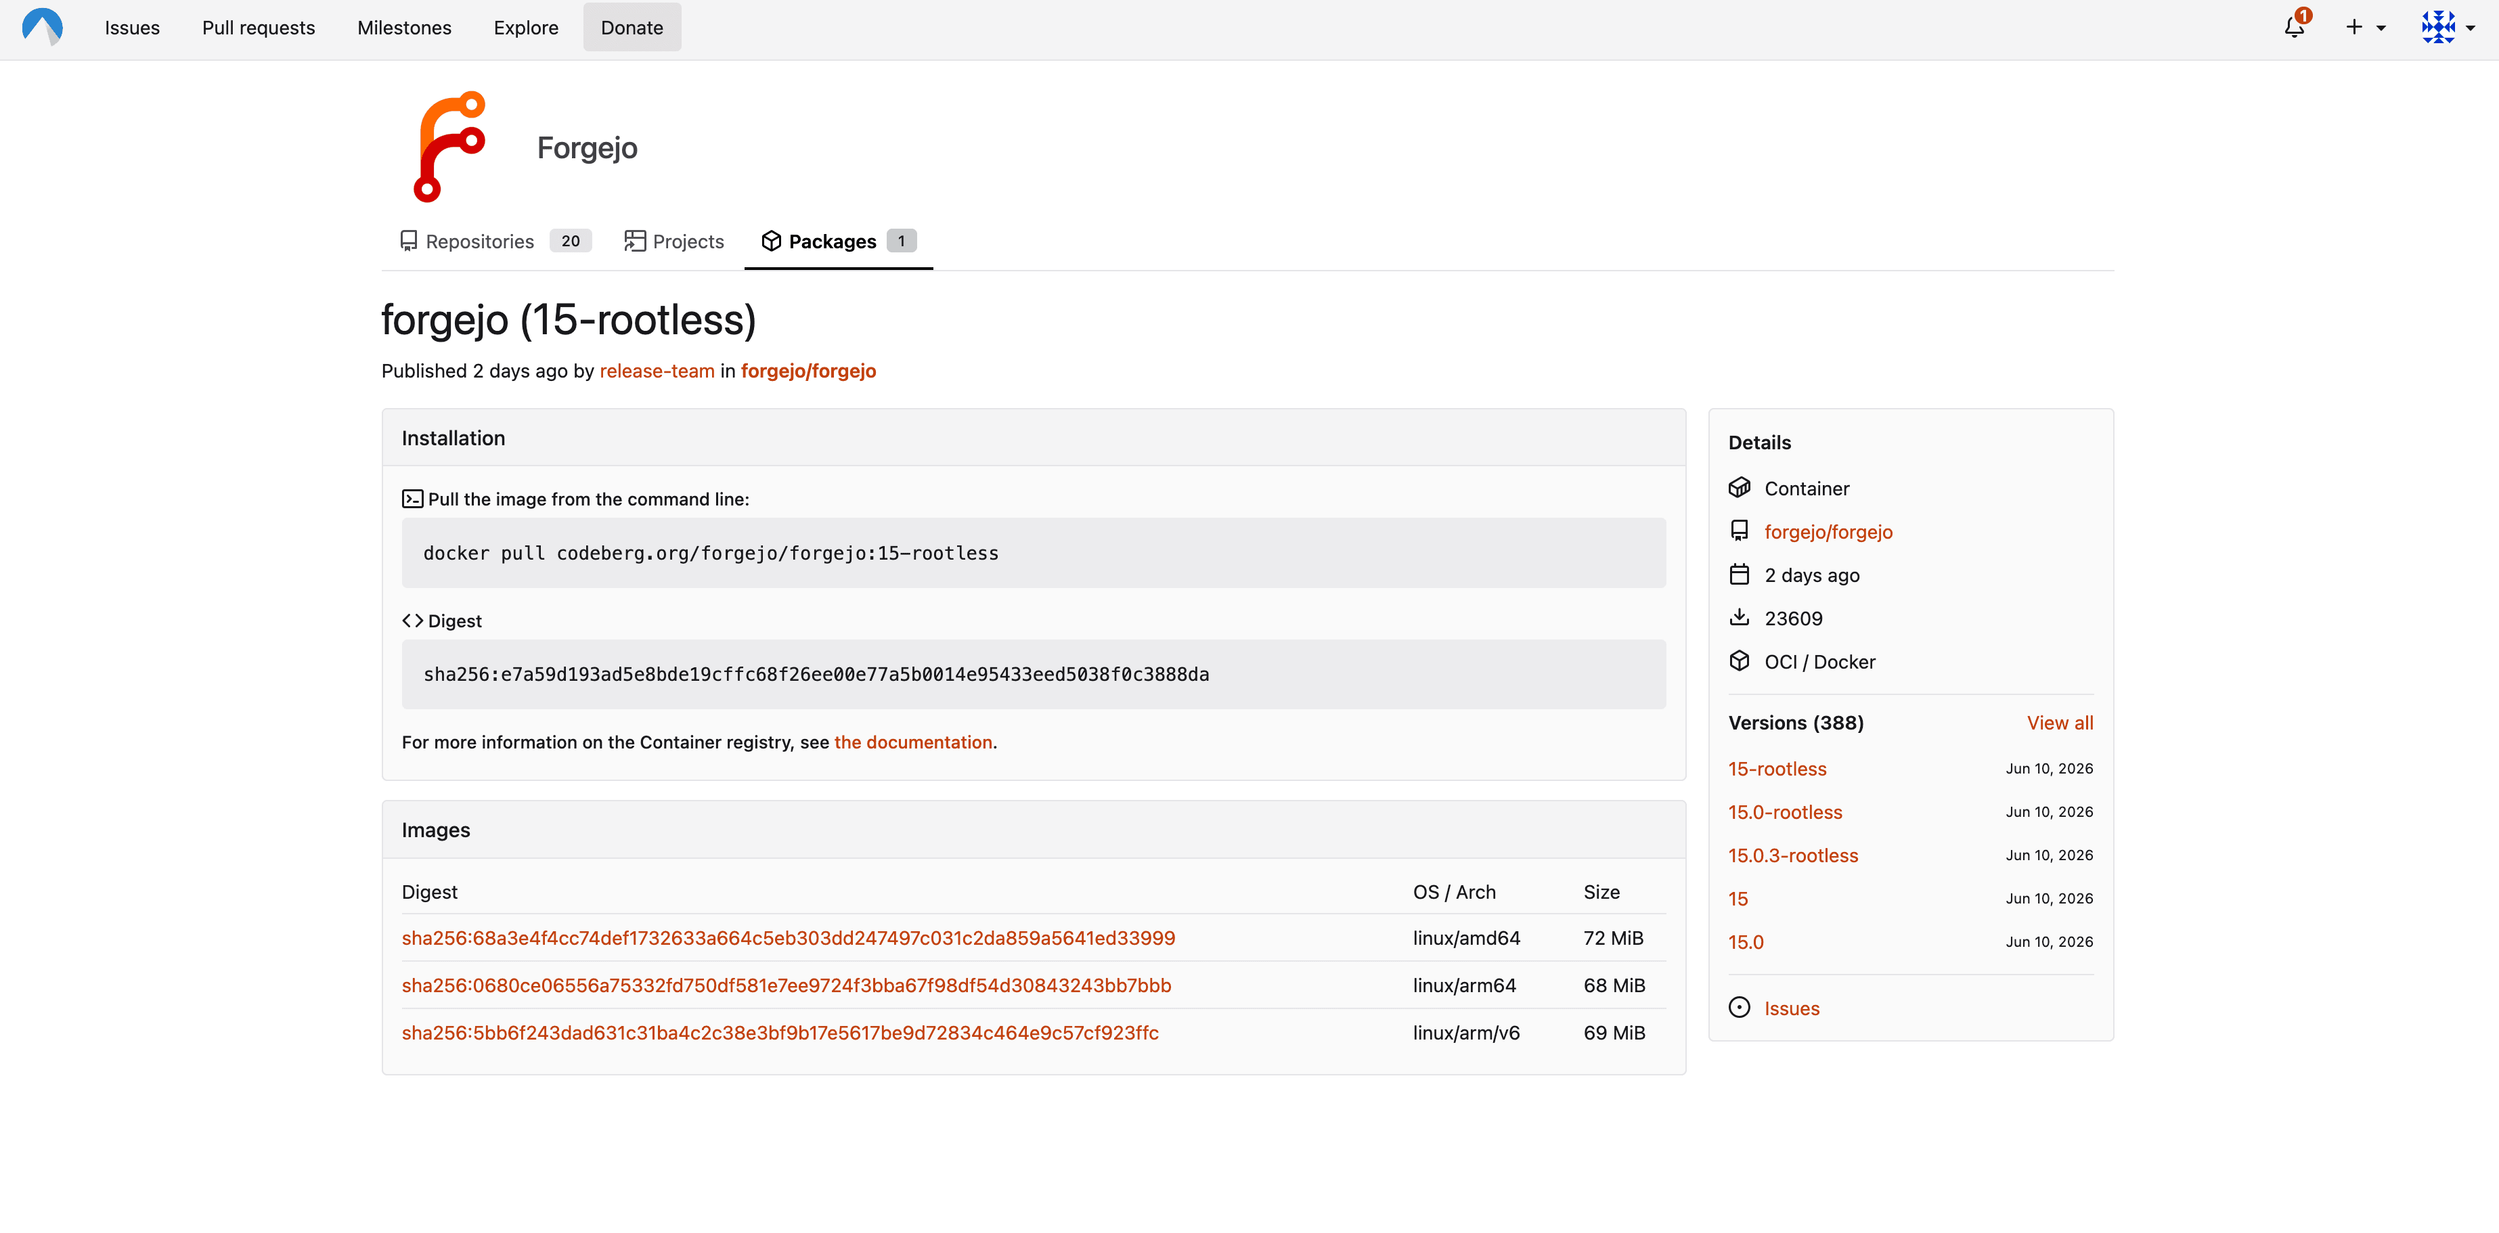Screen dimensions: 2499x1233
Task: Open Pull requests in top navigation
Action: [258, 28]
